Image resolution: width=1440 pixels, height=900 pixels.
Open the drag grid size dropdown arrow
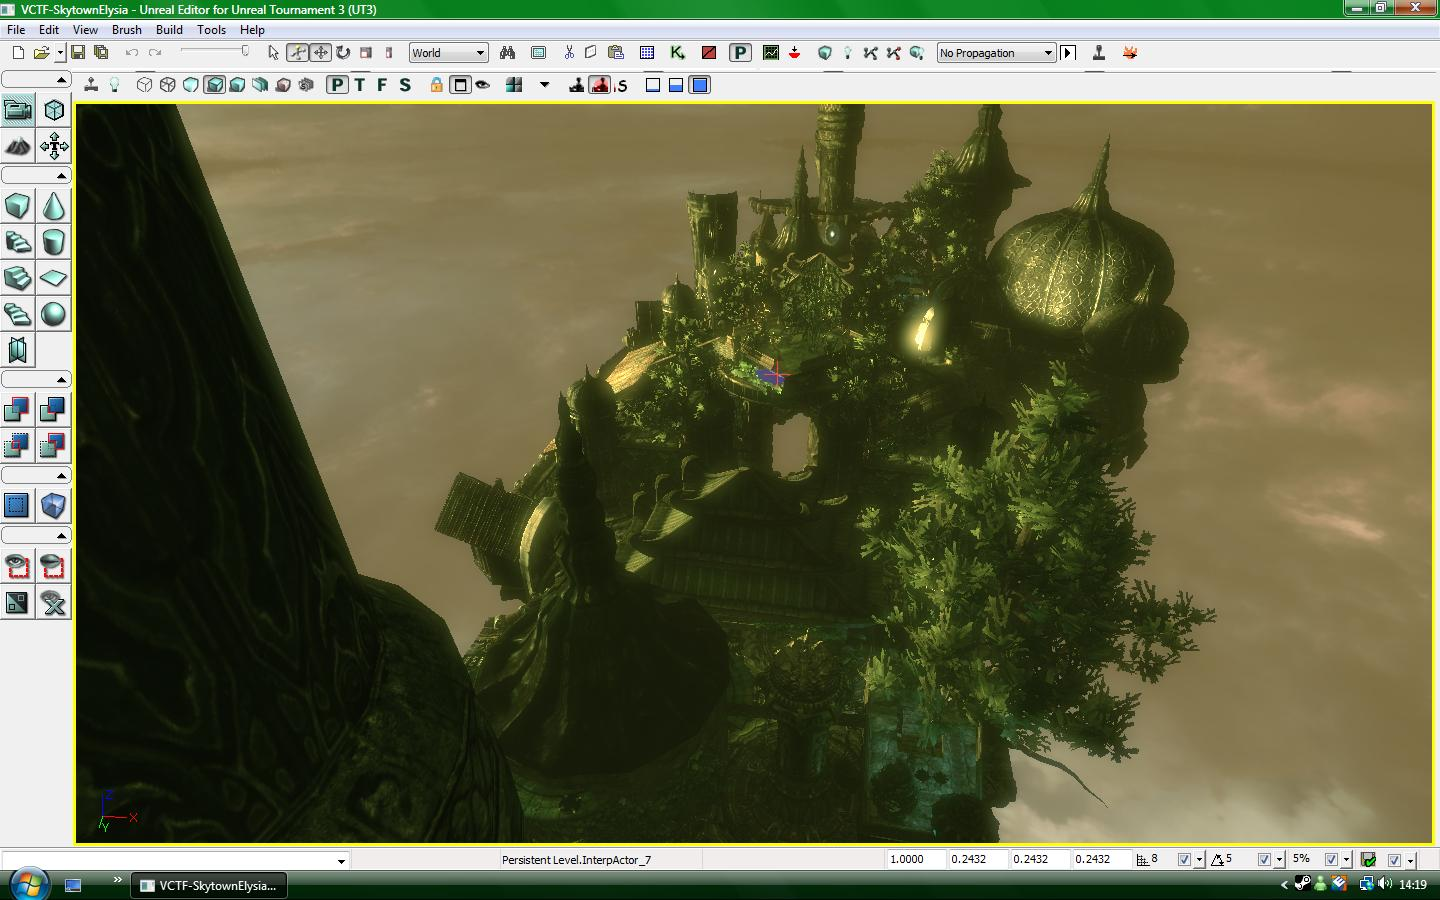tap(1199, 859)
